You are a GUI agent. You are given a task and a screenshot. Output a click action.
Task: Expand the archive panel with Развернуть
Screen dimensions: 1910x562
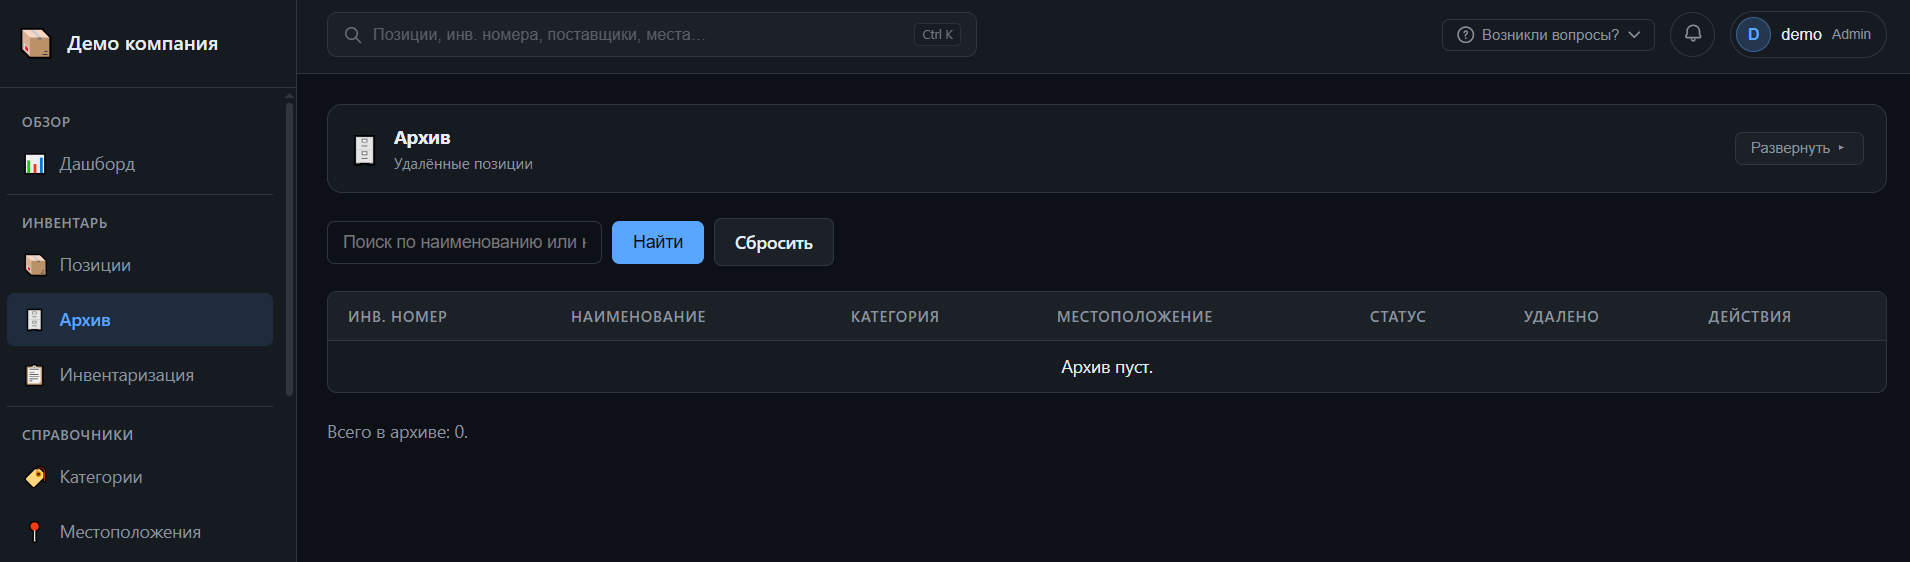(x=1799, y=148)
